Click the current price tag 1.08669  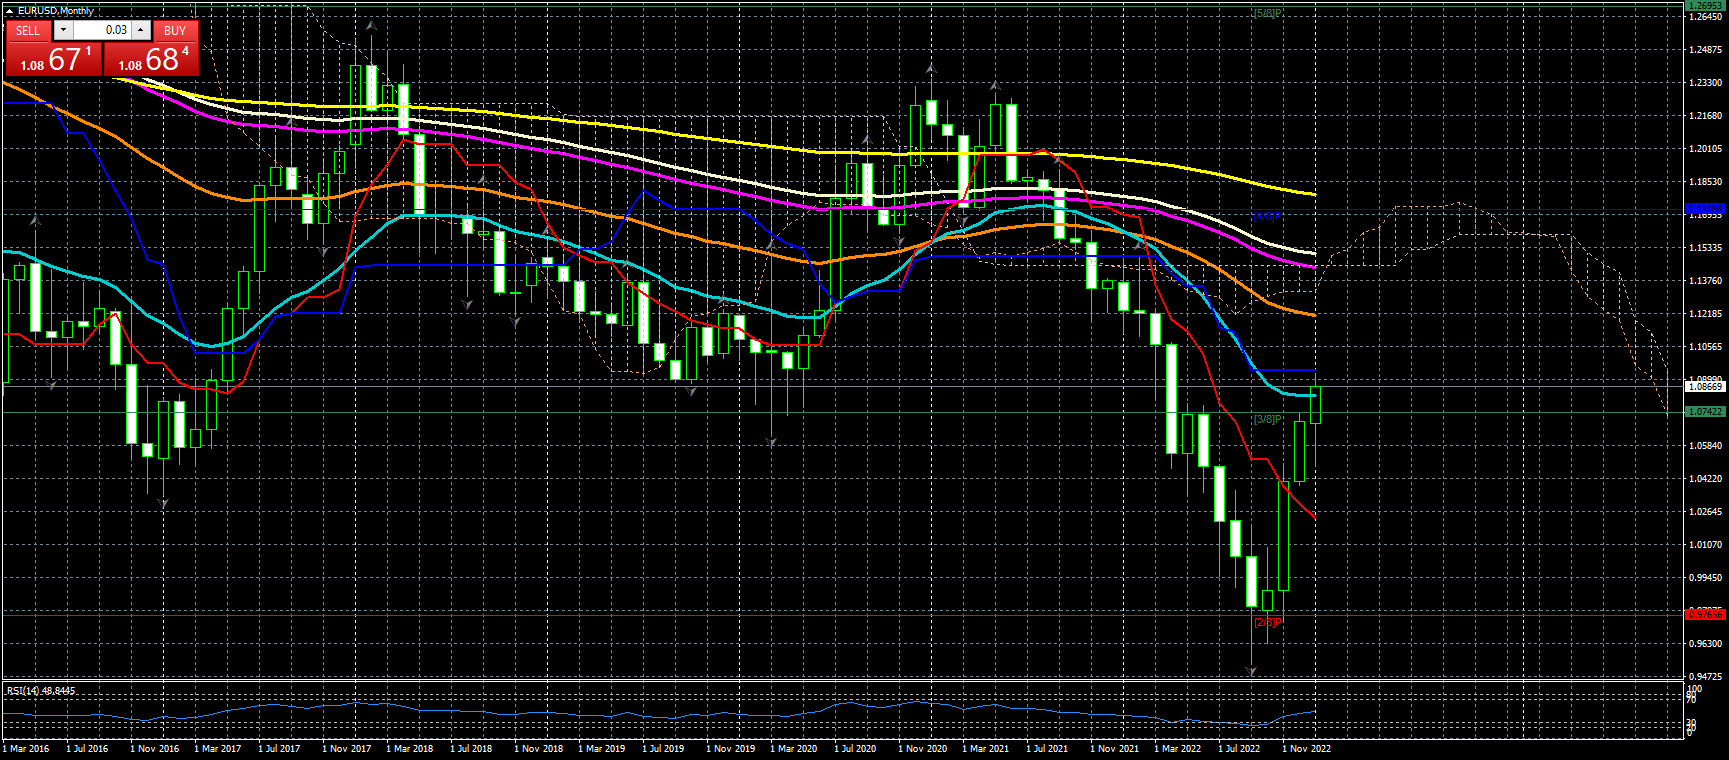pyautogui.click(x=1706, y=386)
